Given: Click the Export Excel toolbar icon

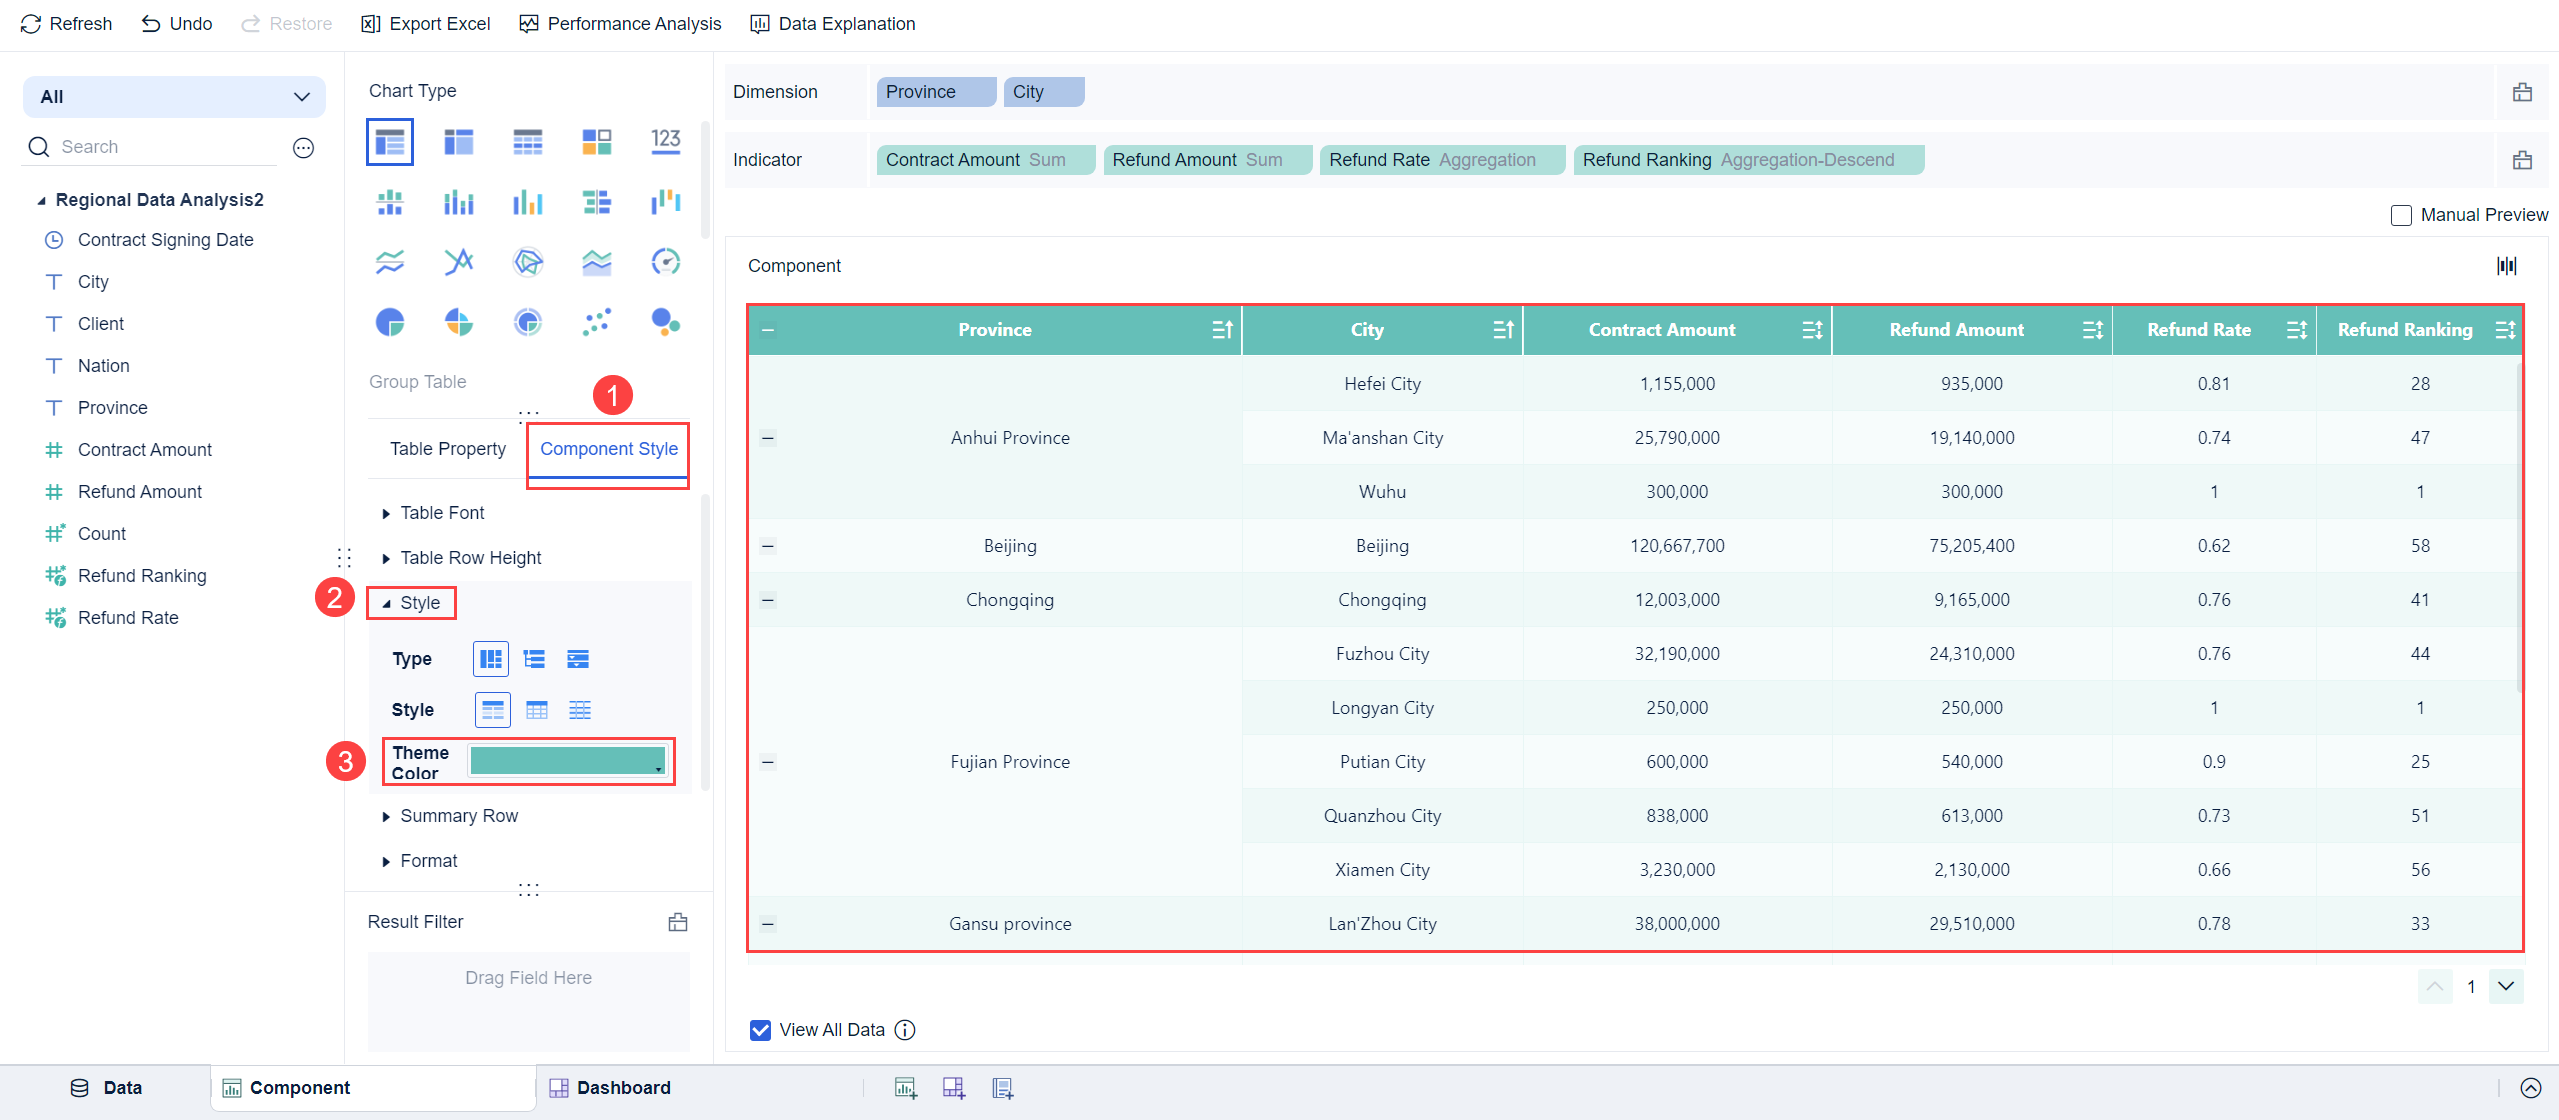Looking at the screenshot, I should point(371,24).
